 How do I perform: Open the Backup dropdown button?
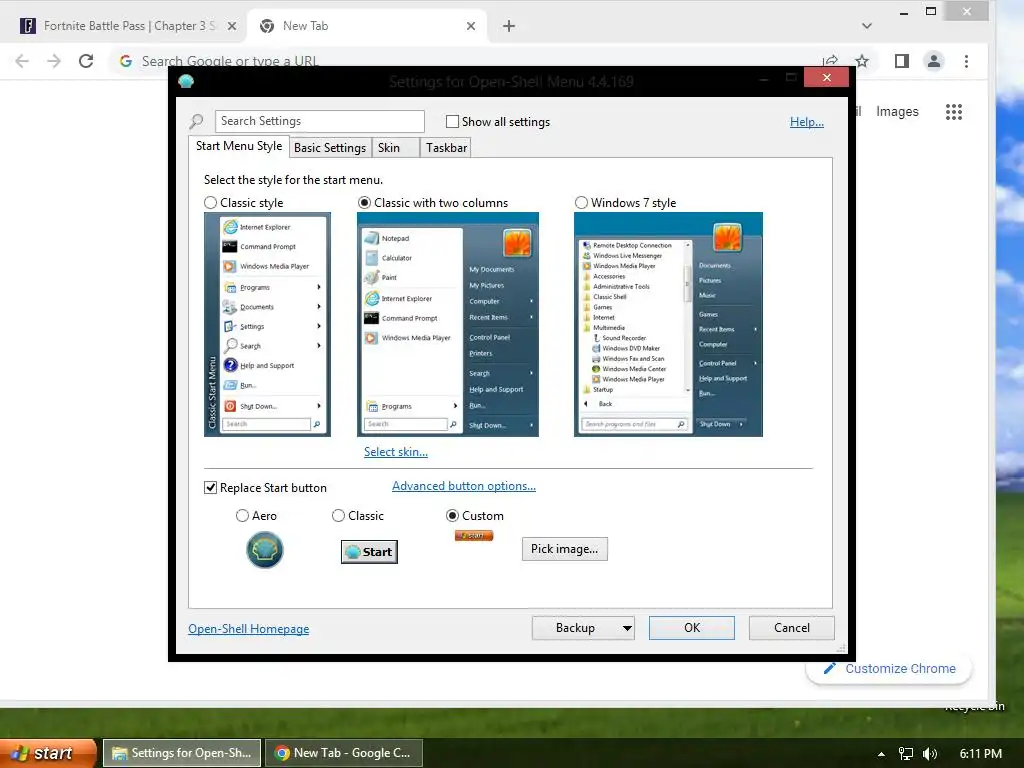[583, 628]
